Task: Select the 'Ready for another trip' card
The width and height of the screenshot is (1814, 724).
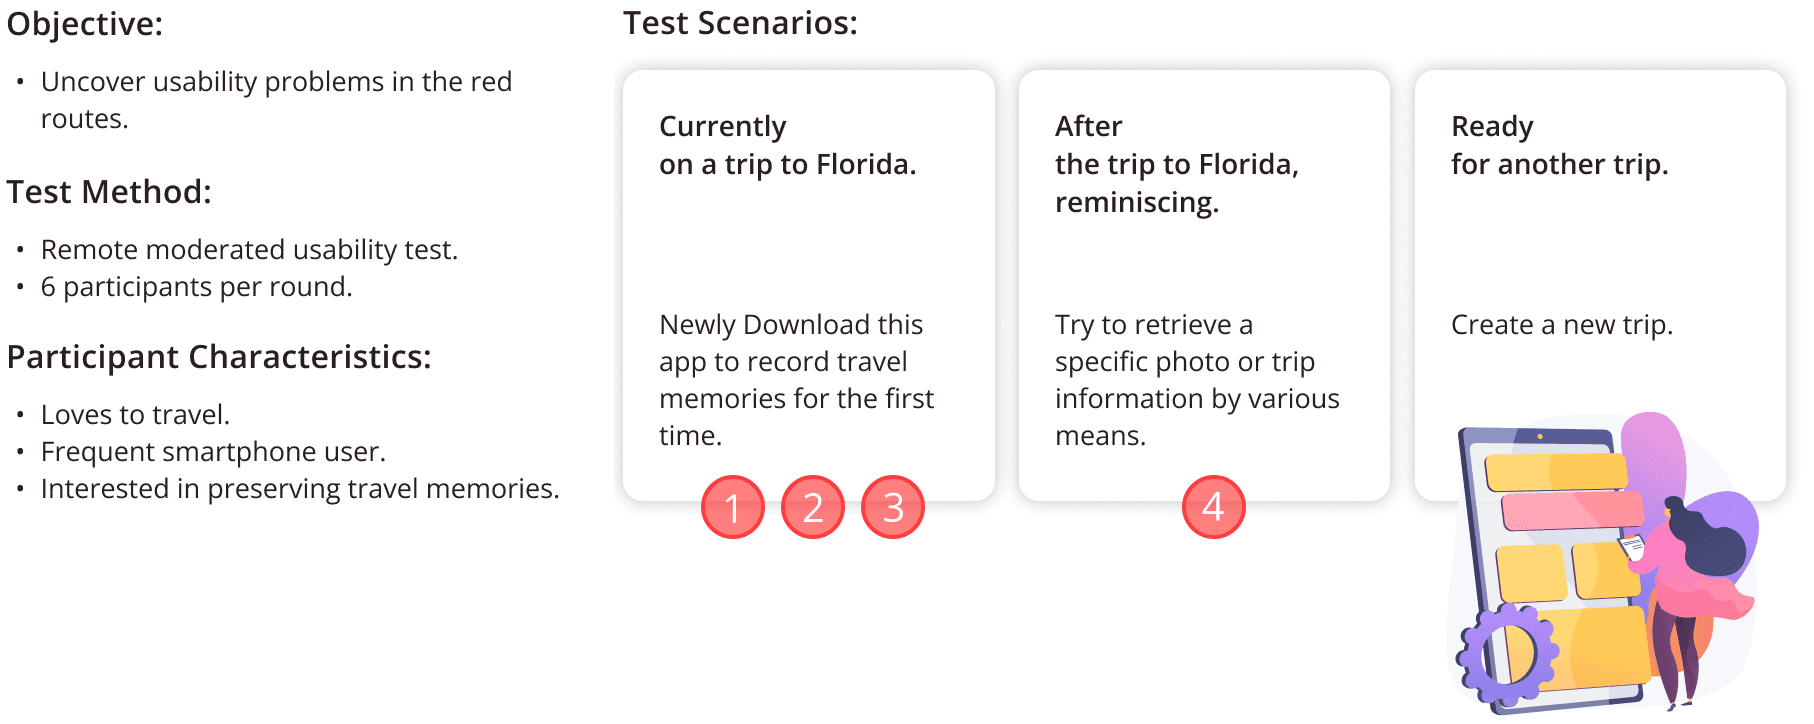Action: point(1600,286)
